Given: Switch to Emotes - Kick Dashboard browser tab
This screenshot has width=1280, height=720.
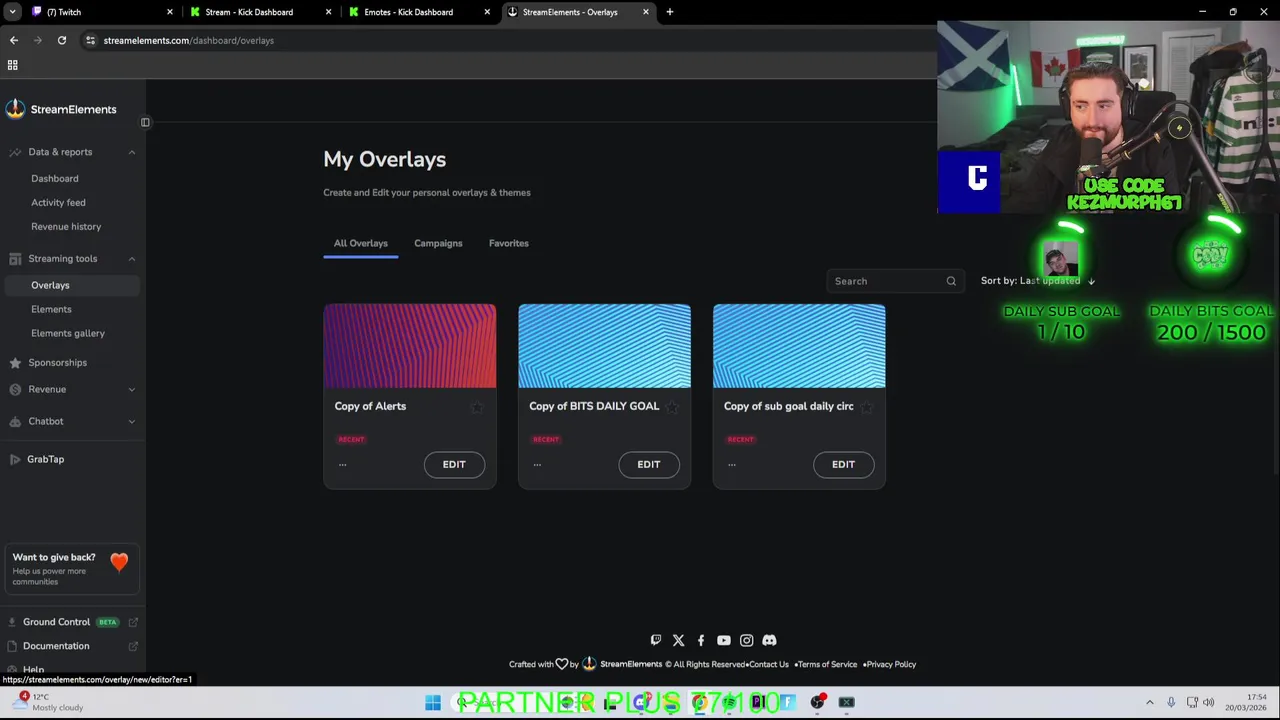Looking at the screenshot, I should pos(420,12).
